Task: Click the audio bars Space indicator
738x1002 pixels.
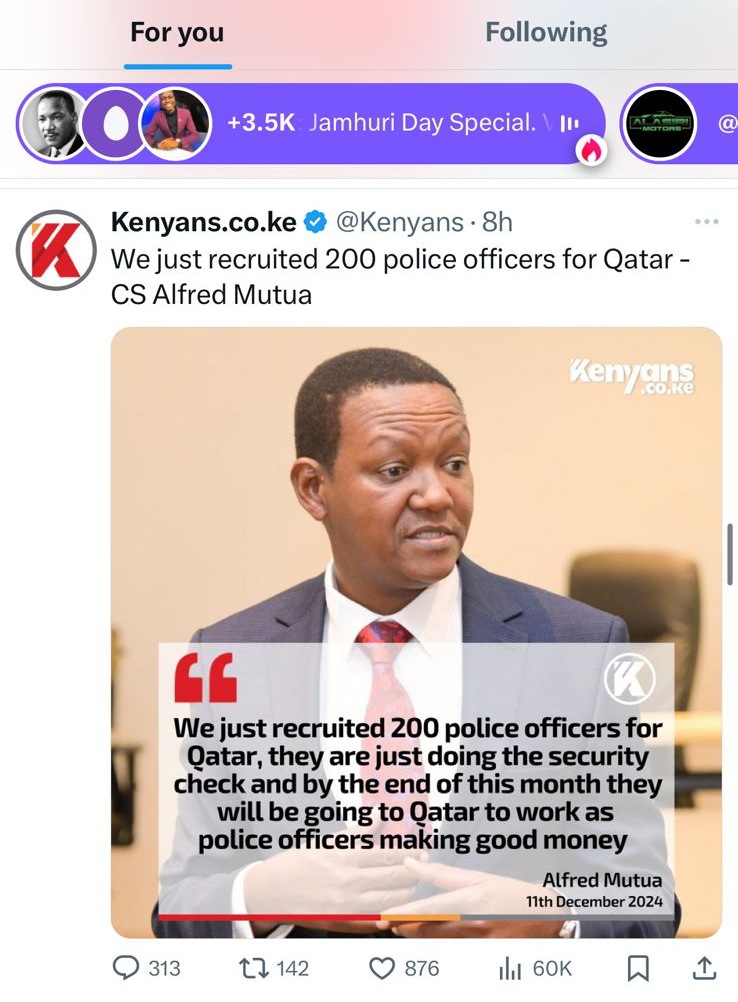Action: click(x=569, y=124)
